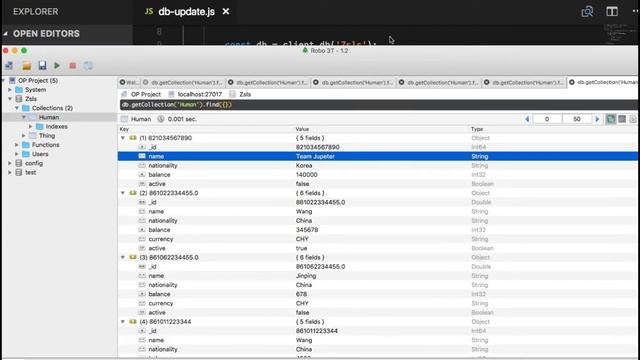Click the 'Zsls' breadcrumb above query
640x360 pixels.
(x=245, y=94)
